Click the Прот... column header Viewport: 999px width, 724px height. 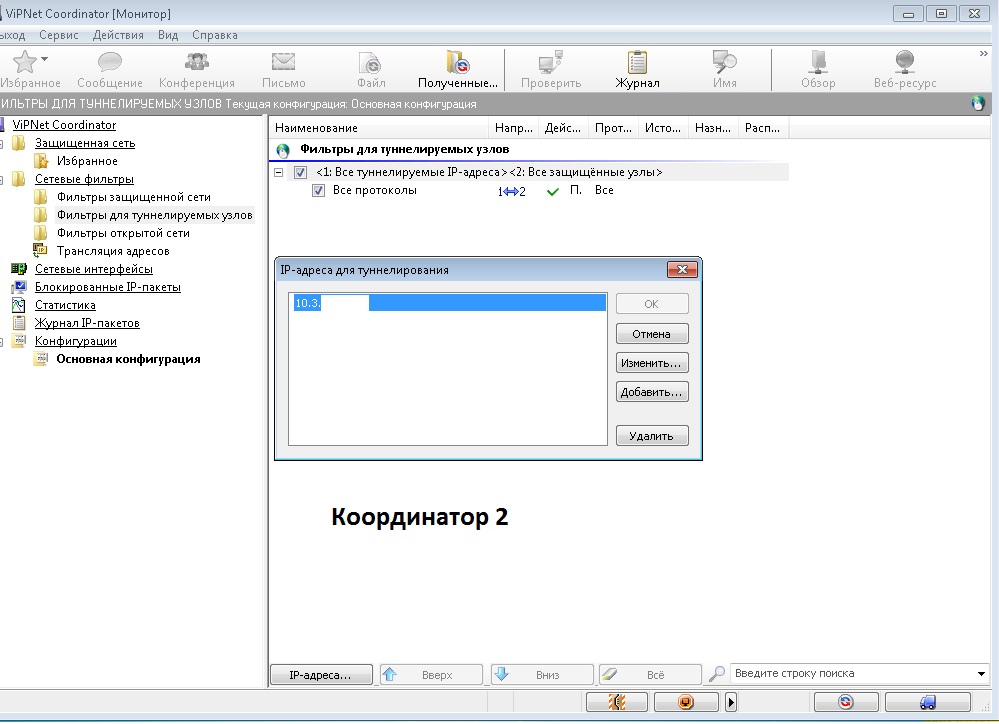[x=613, y=128]
